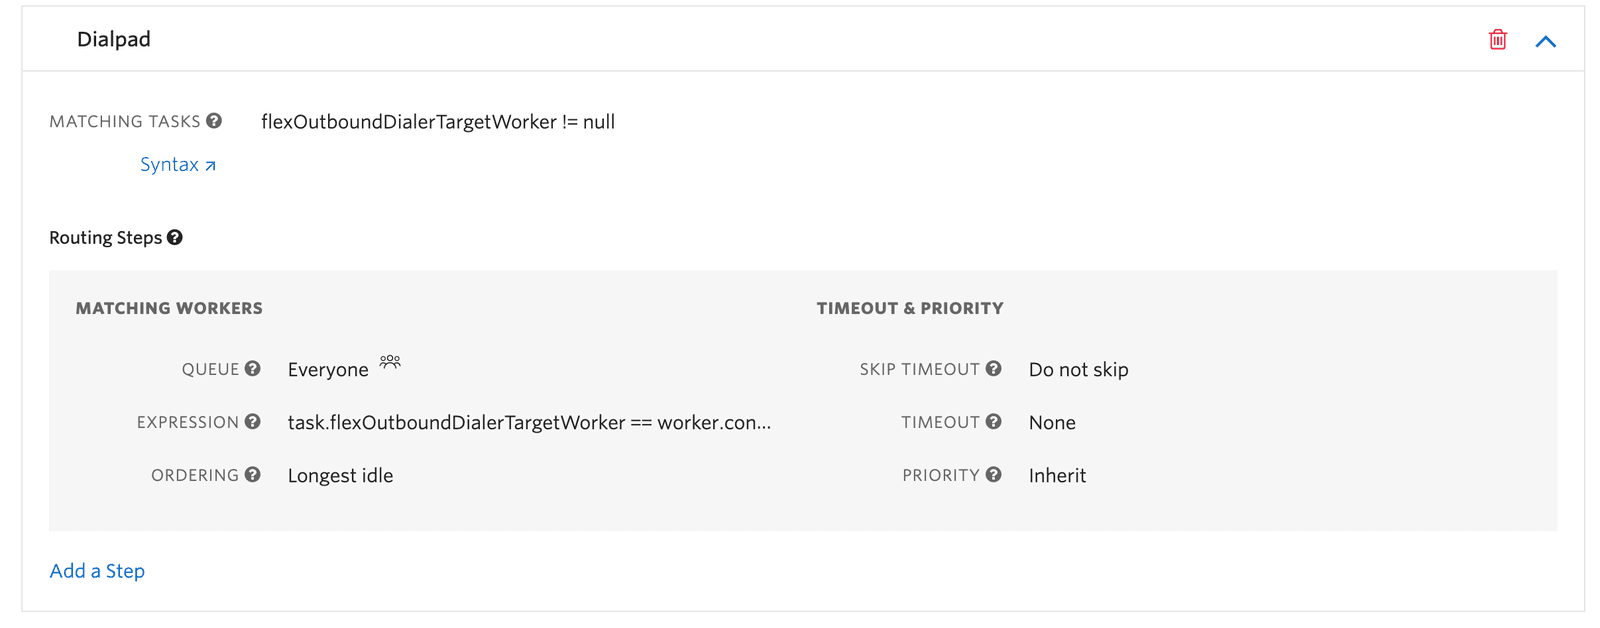
Task: Open the Everyone queue selector
Action: point(328,369)
